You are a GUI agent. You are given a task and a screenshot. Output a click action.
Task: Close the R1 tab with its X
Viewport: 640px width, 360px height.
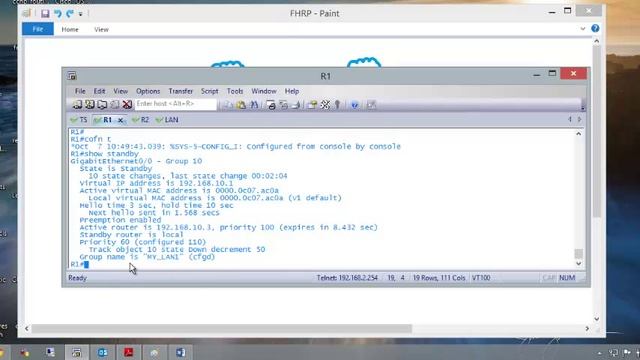[120, 120]
